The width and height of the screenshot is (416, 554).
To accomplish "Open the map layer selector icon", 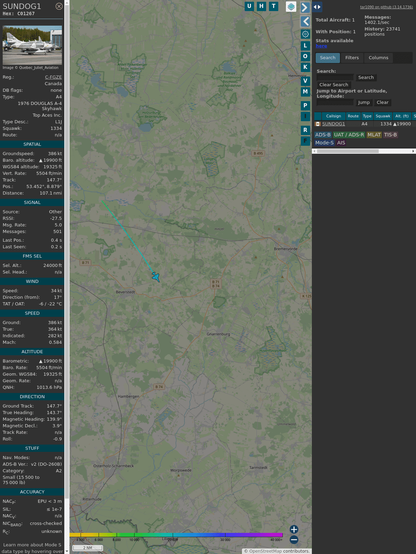I will pyautogui.click(x=291, y=6).
